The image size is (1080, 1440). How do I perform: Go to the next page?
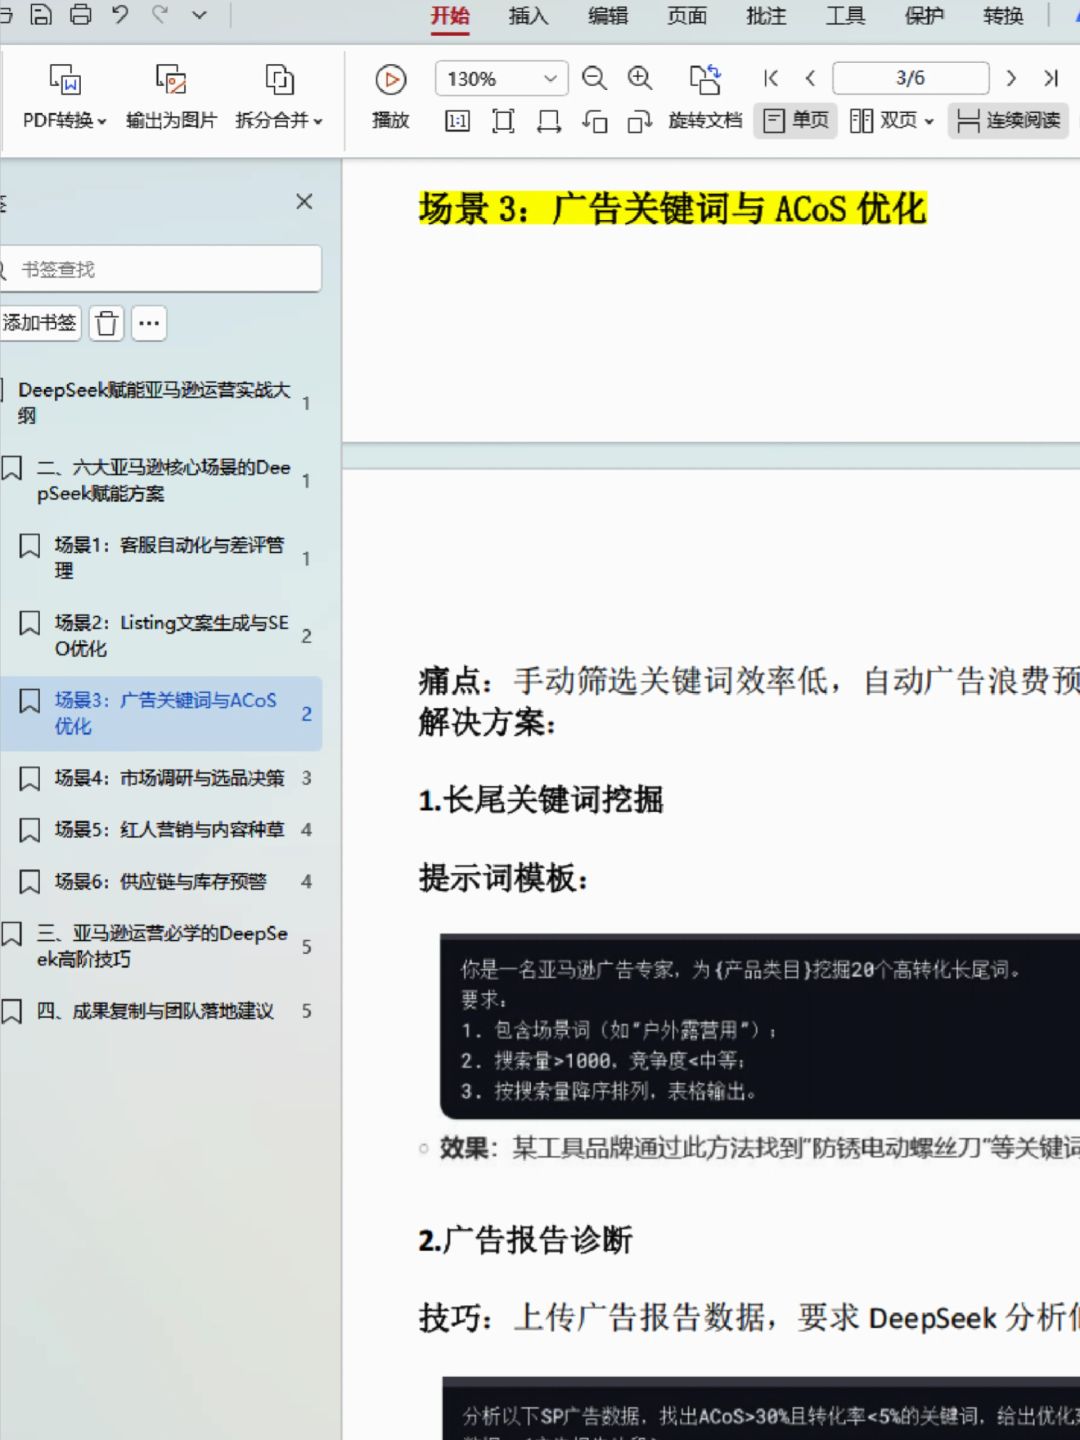pyautogui.click(x=1011, y=78)
